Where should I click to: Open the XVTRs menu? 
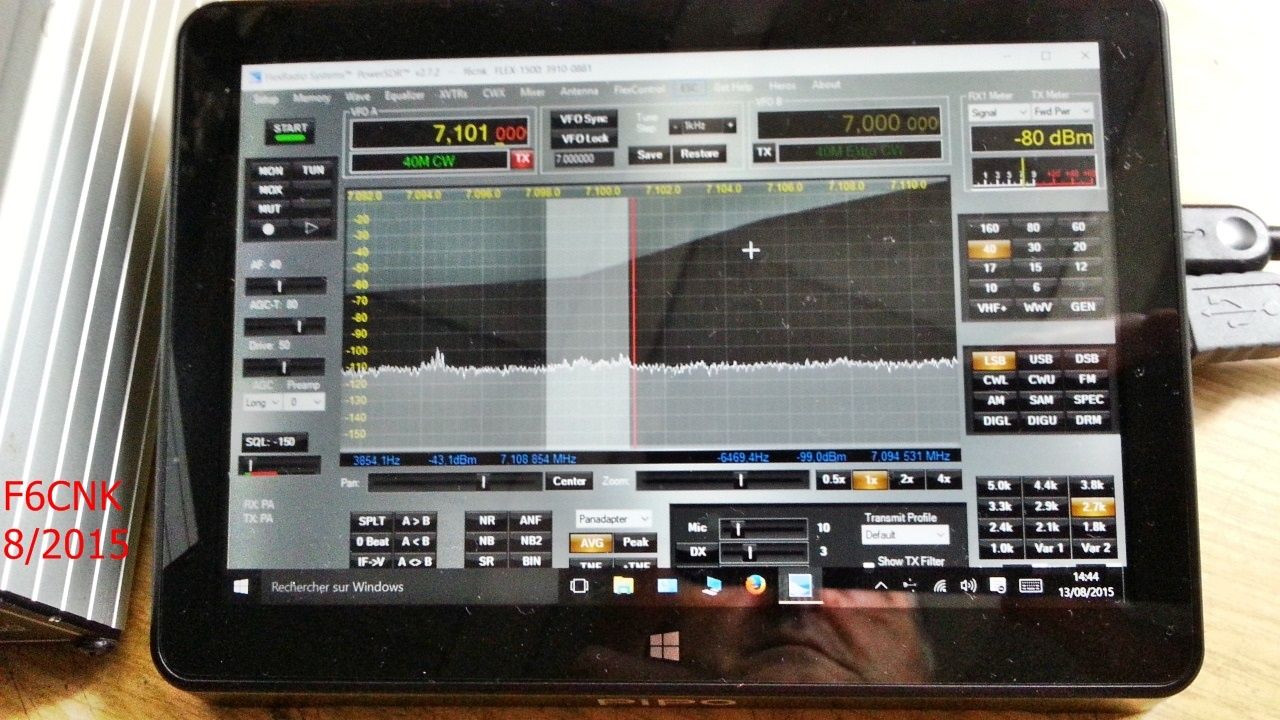tap(455, 95)
